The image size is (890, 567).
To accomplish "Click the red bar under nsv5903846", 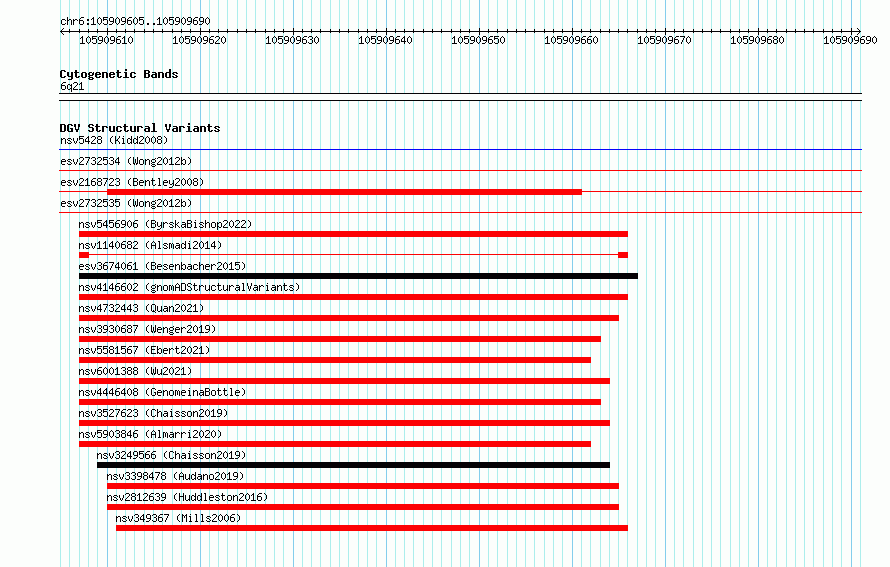I will point(335,444).
